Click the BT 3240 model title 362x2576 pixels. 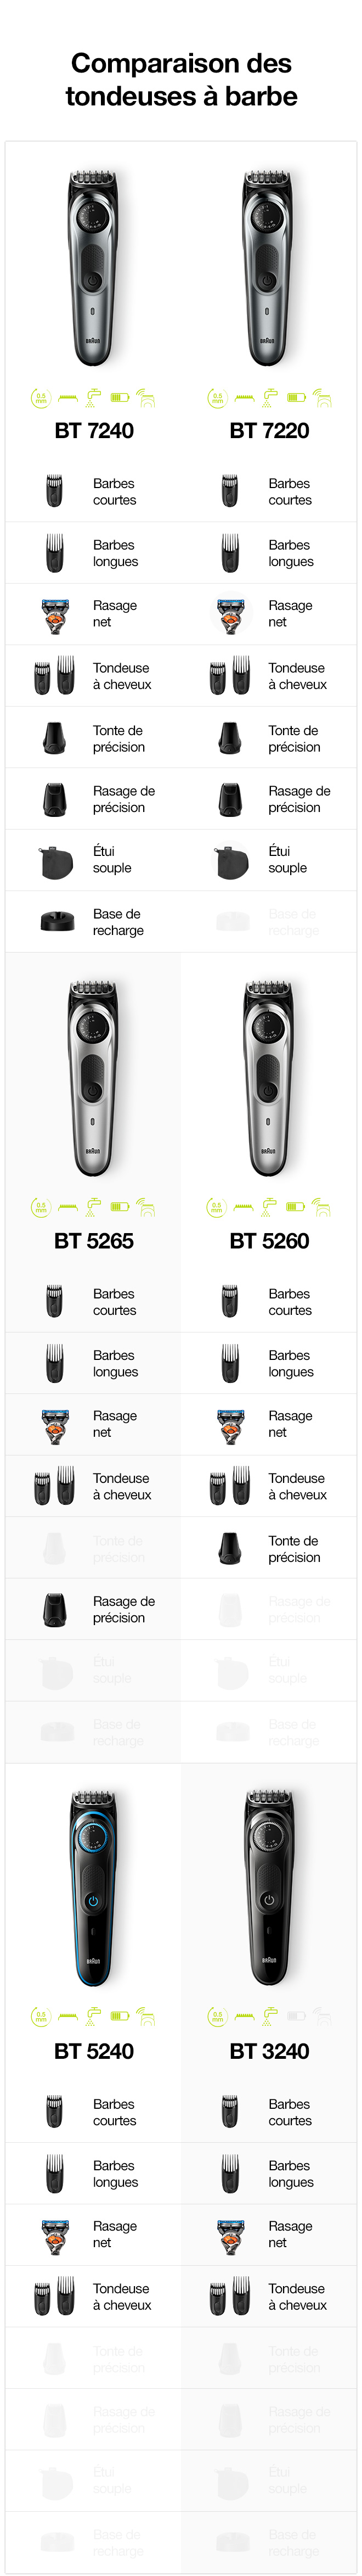(269, 2051)
